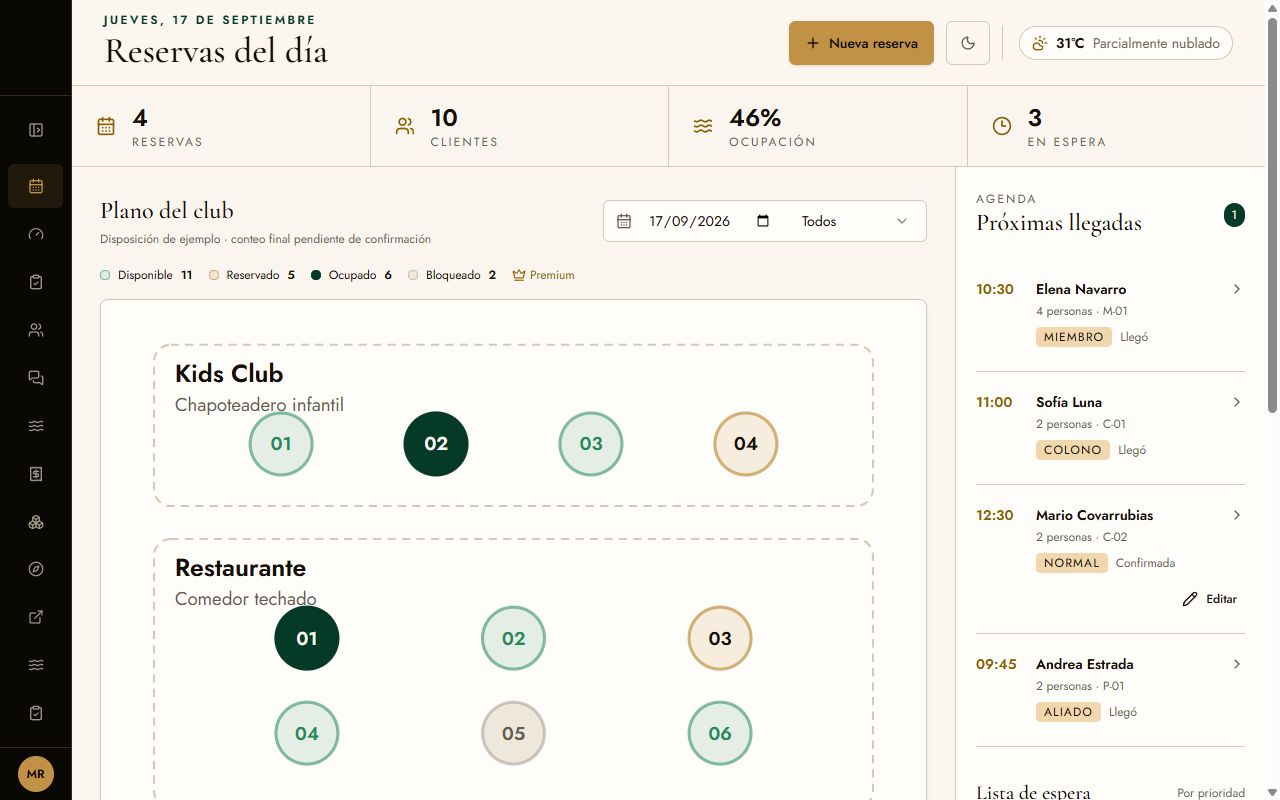Expand Andrea Estrada's arrival with its chevron
The height and width of the screenshot is (800, 1280).
coord(1237,664)
